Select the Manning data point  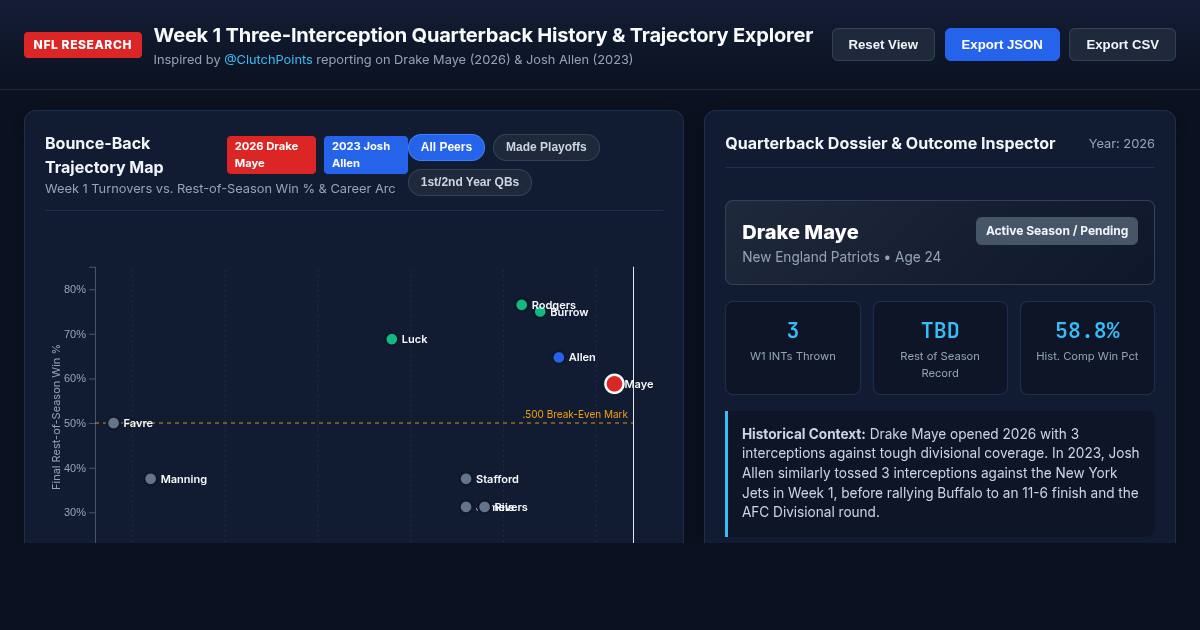150,479
